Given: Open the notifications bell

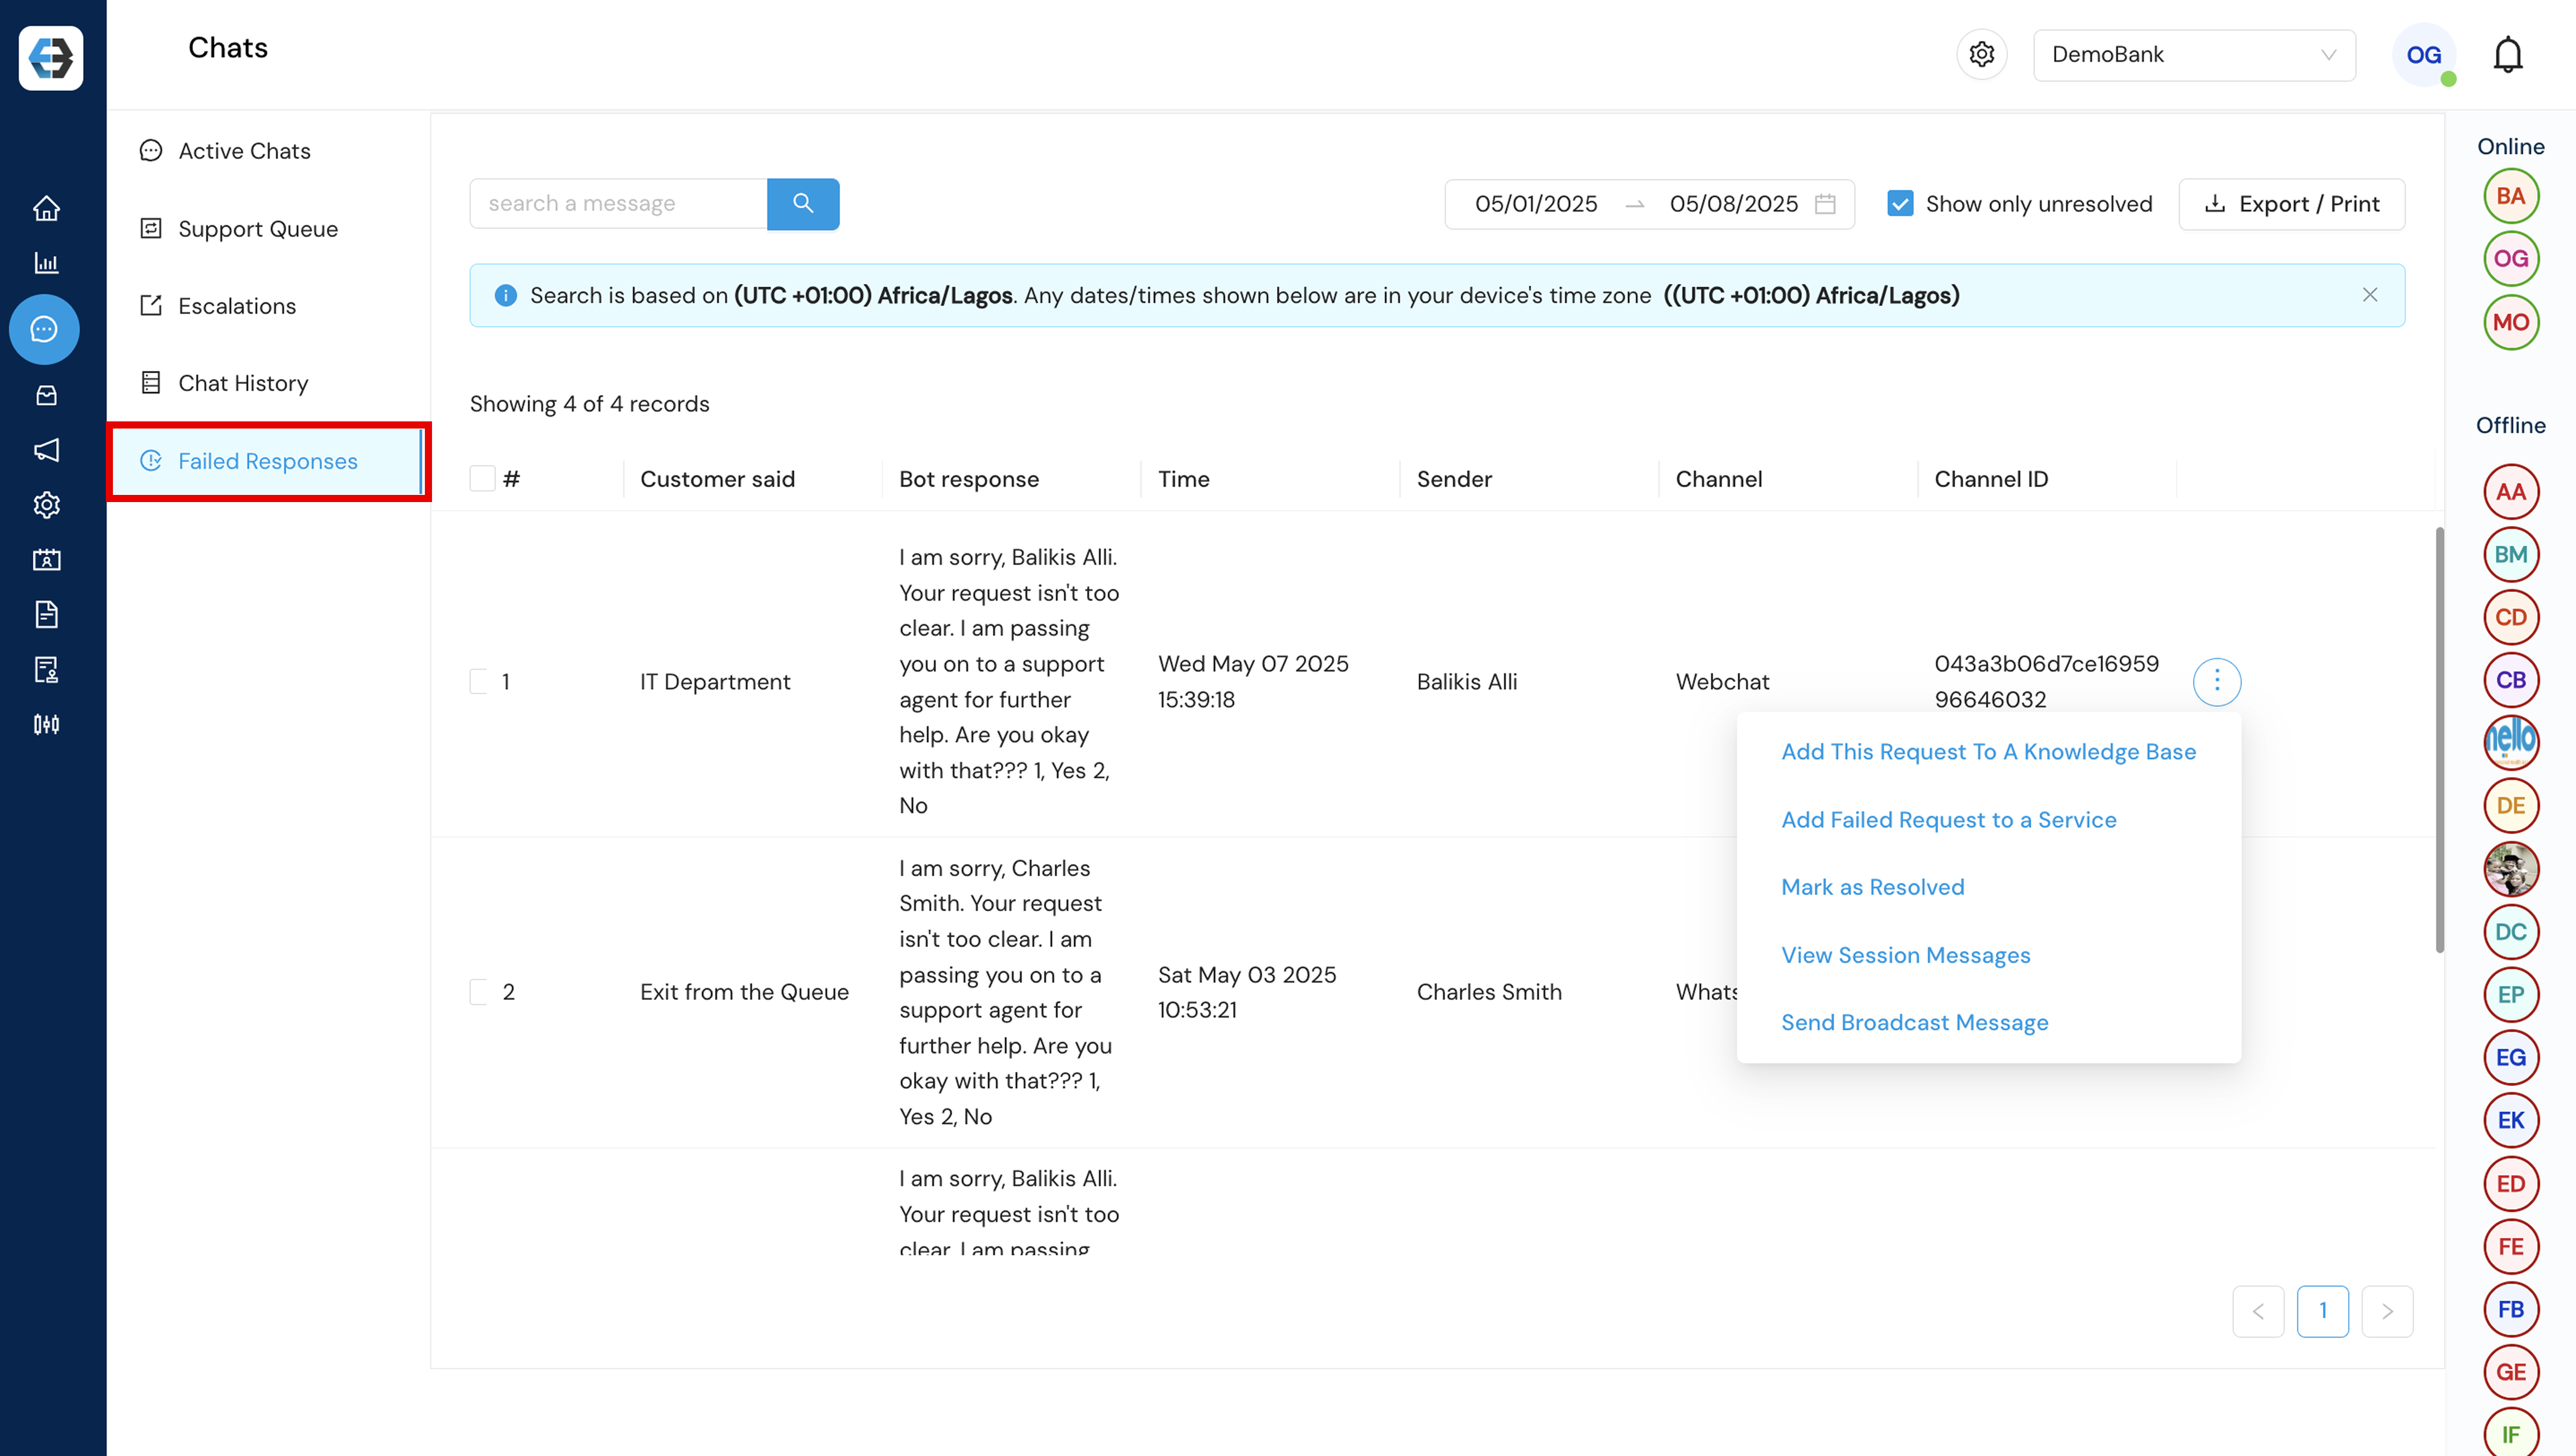Looking at the screenshot, I should (2507, 55).
